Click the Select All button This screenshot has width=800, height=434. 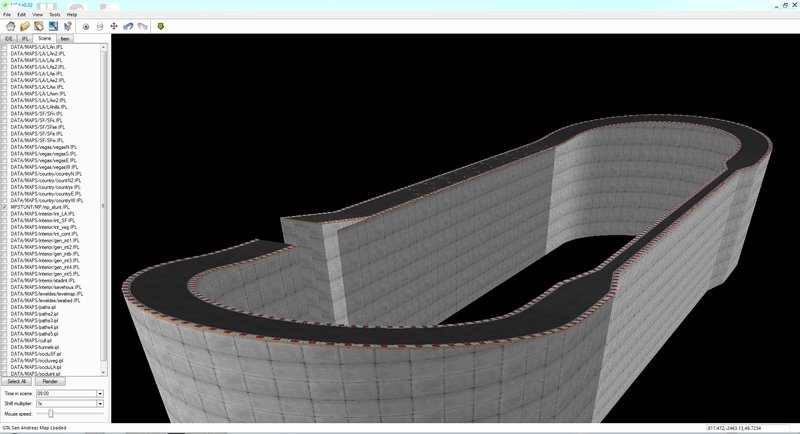click(x=16, y=381)
